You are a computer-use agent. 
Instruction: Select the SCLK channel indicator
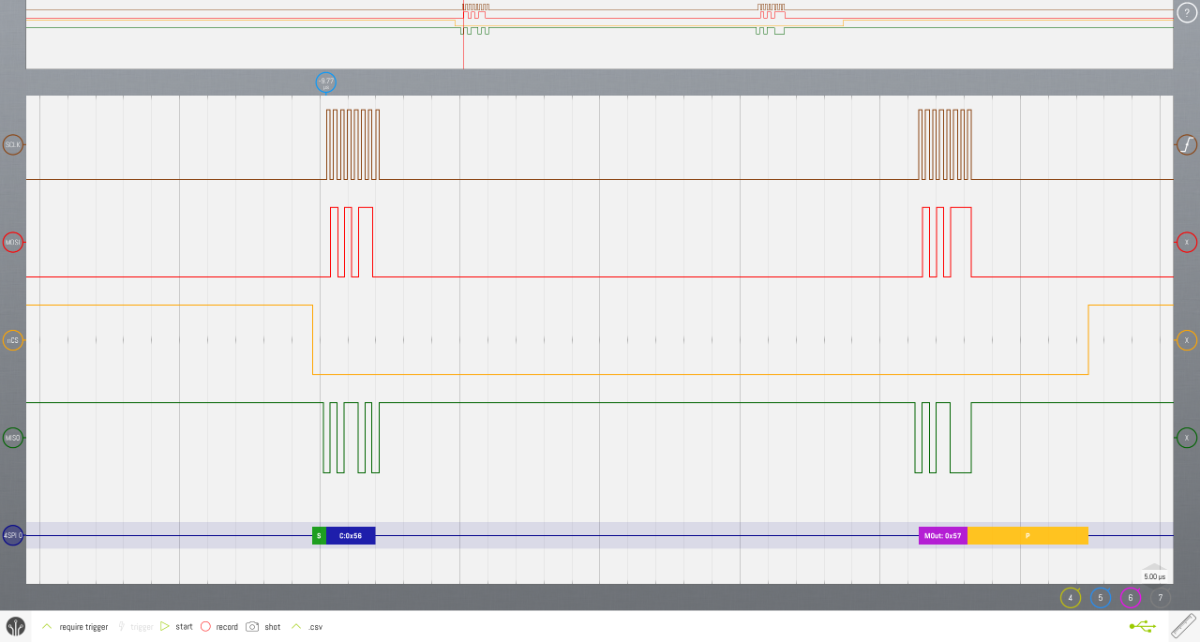(13, 145)
